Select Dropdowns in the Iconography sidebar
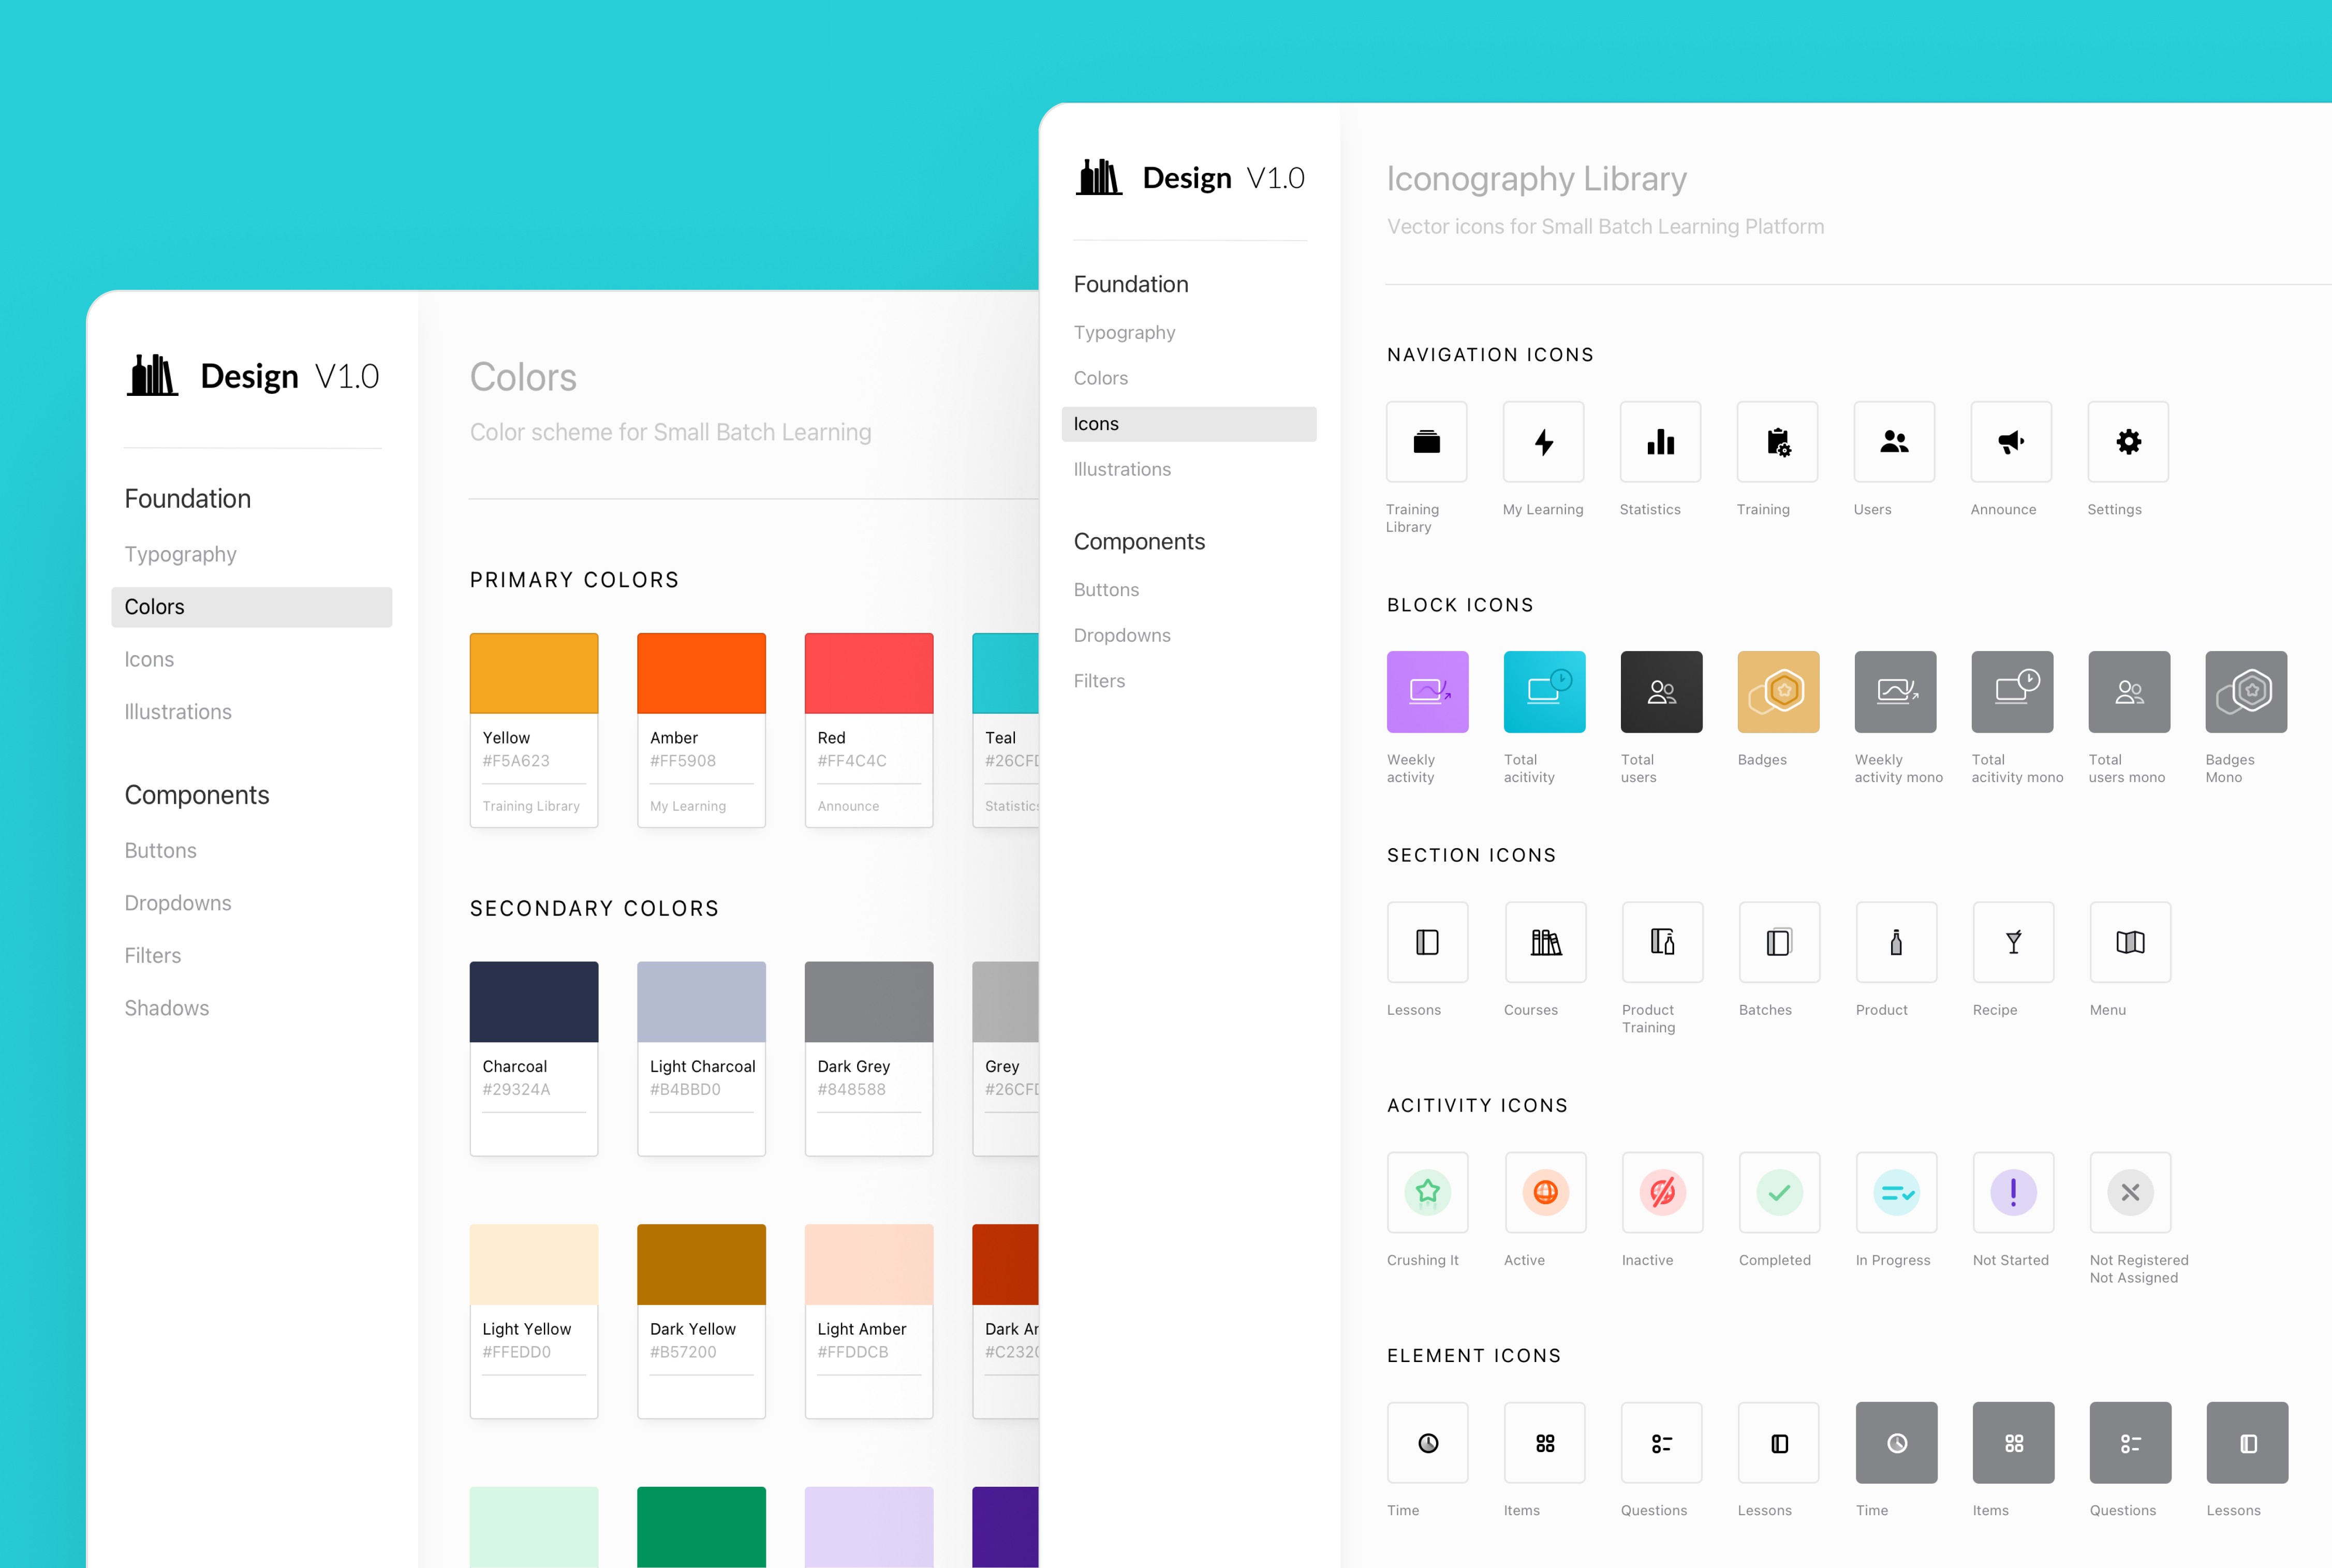2332x1568 pixels. pos(1122,635)
